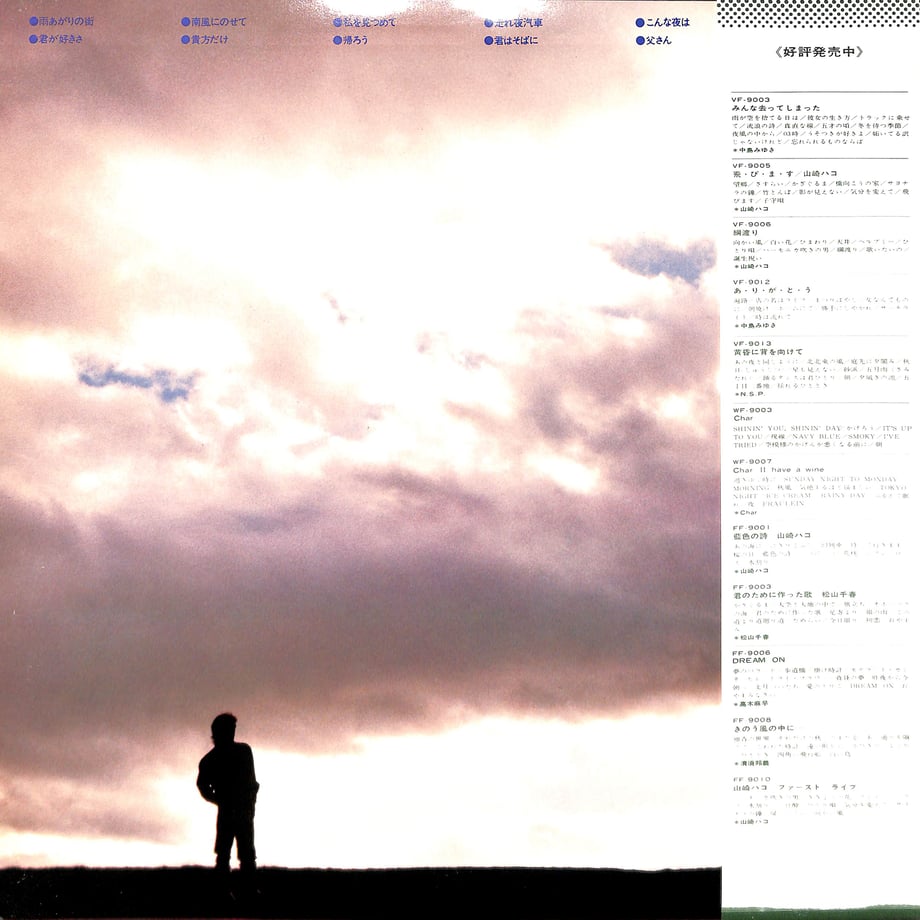This screenshot has width=920, height=920.
Task: Select catalog number FF-9006
Action: (751, 652)
